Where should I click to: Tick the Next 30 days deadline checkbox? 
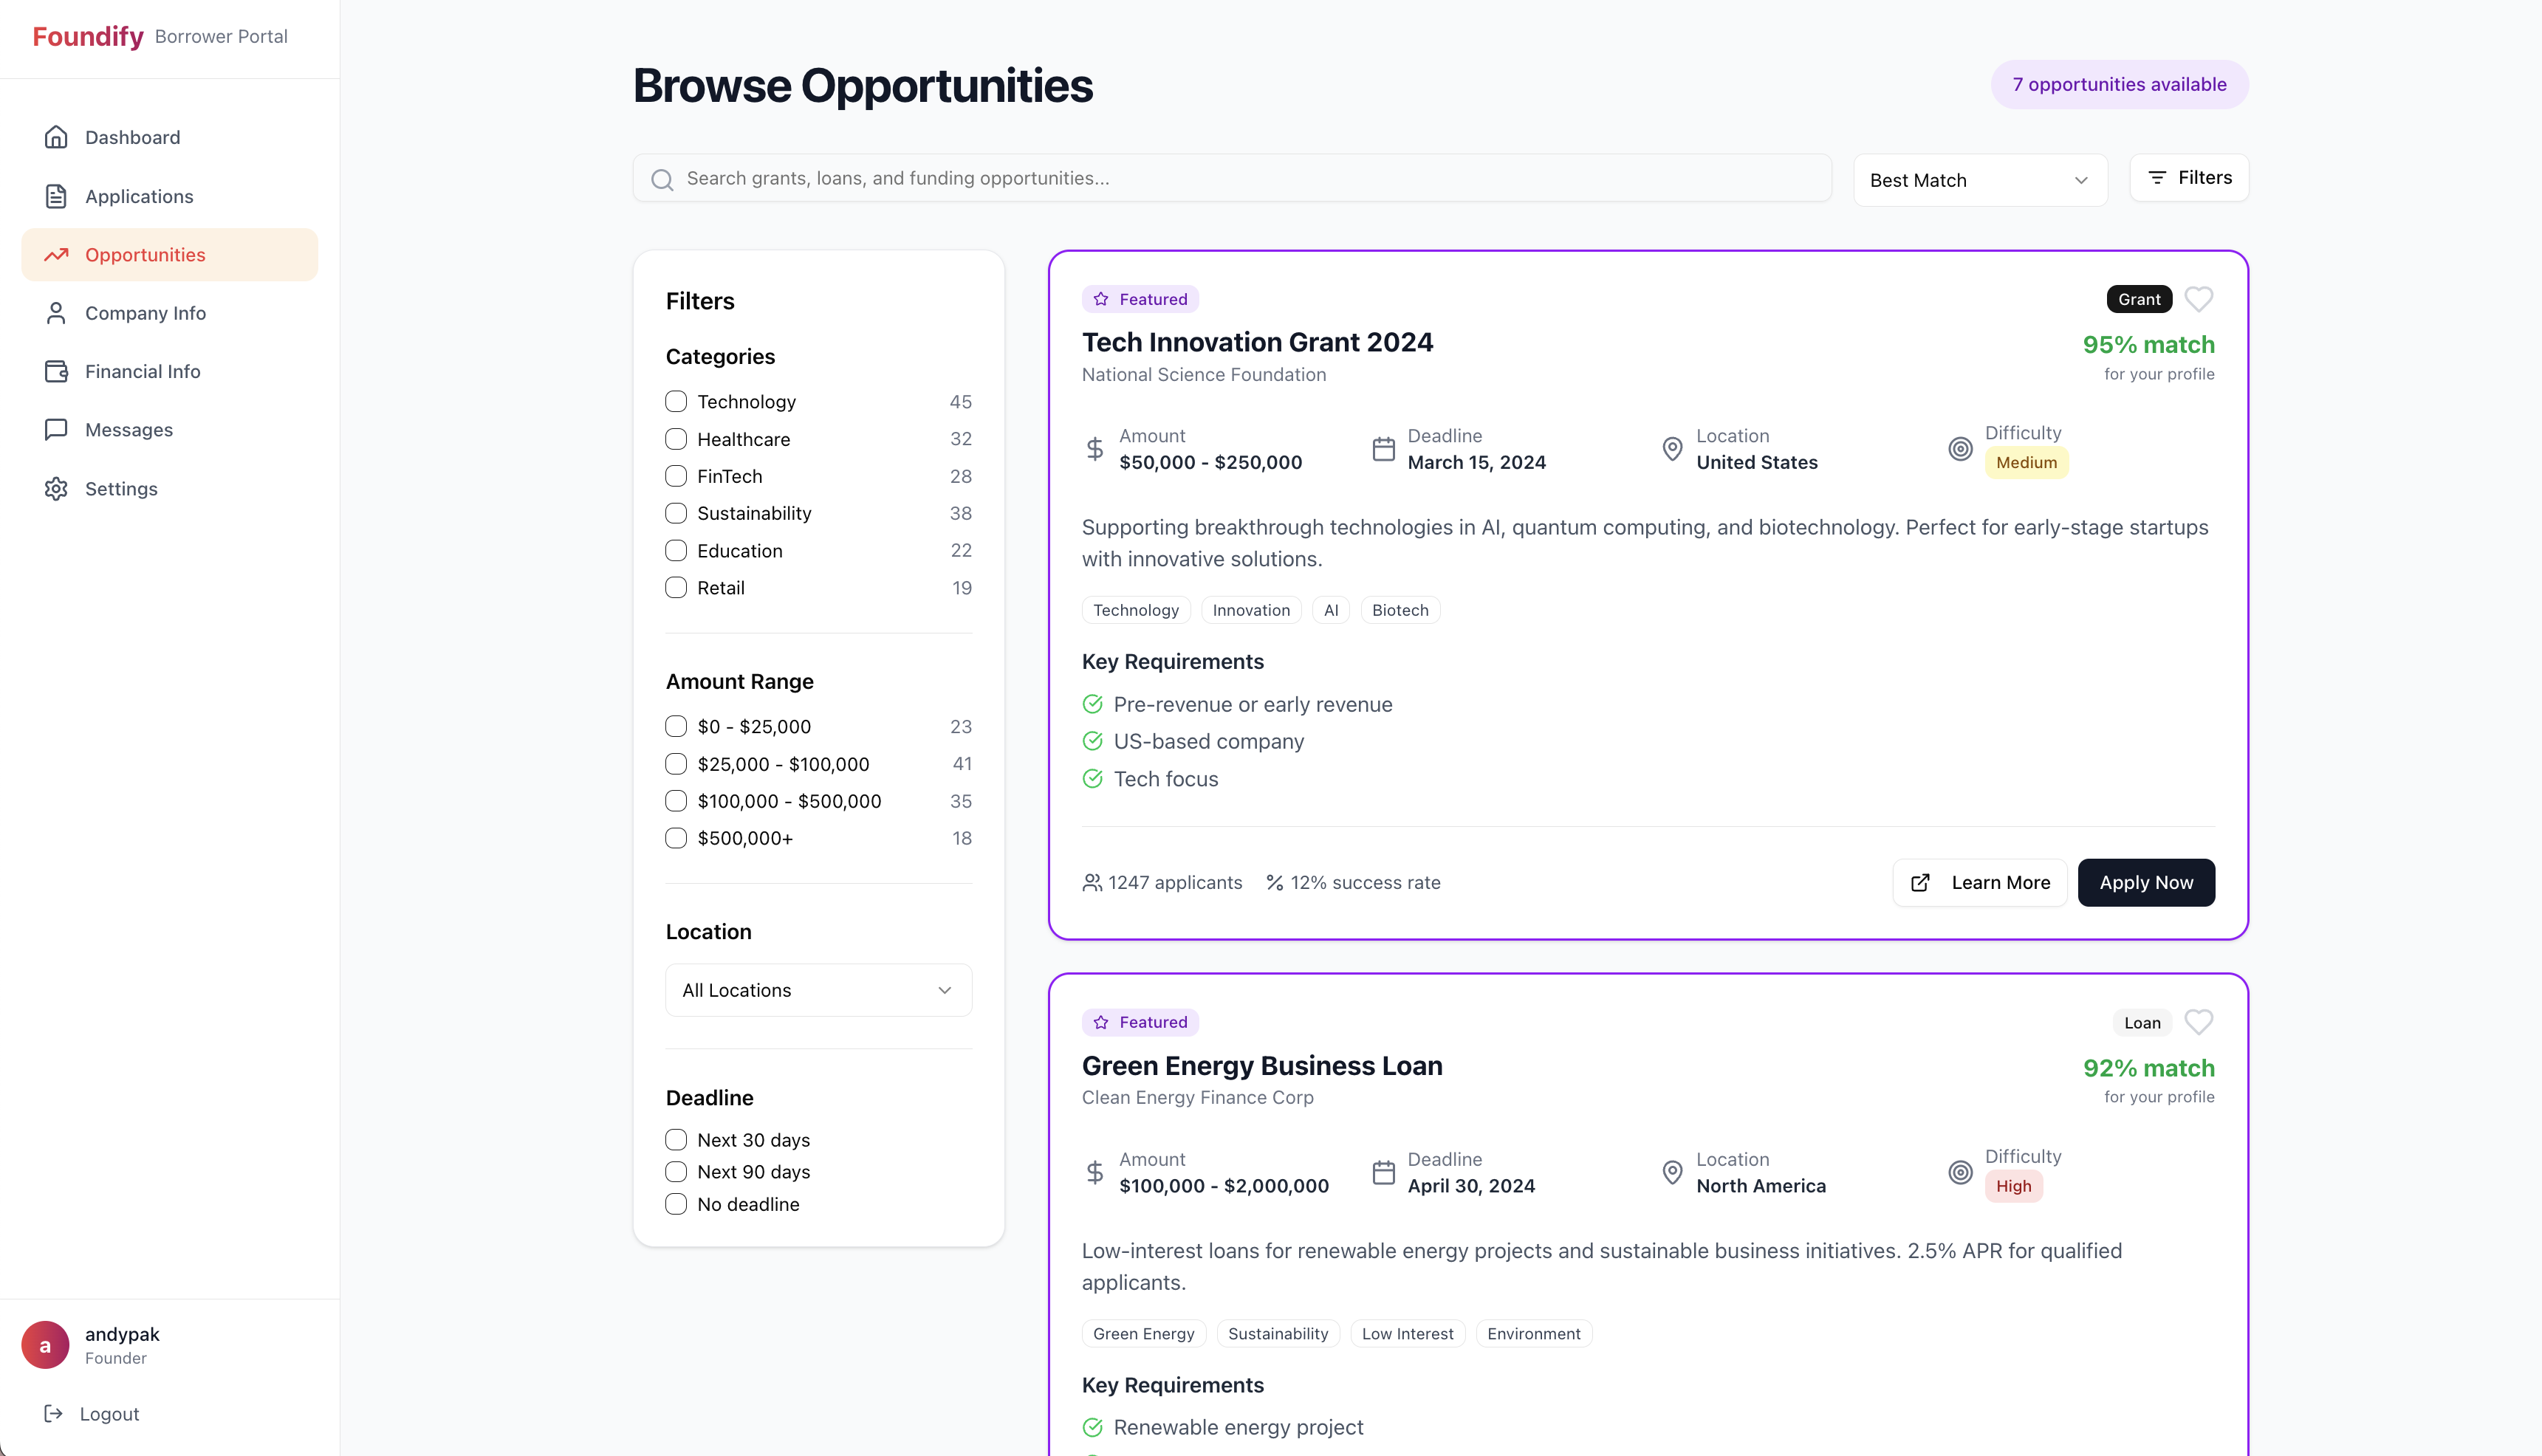[676, 1140]
